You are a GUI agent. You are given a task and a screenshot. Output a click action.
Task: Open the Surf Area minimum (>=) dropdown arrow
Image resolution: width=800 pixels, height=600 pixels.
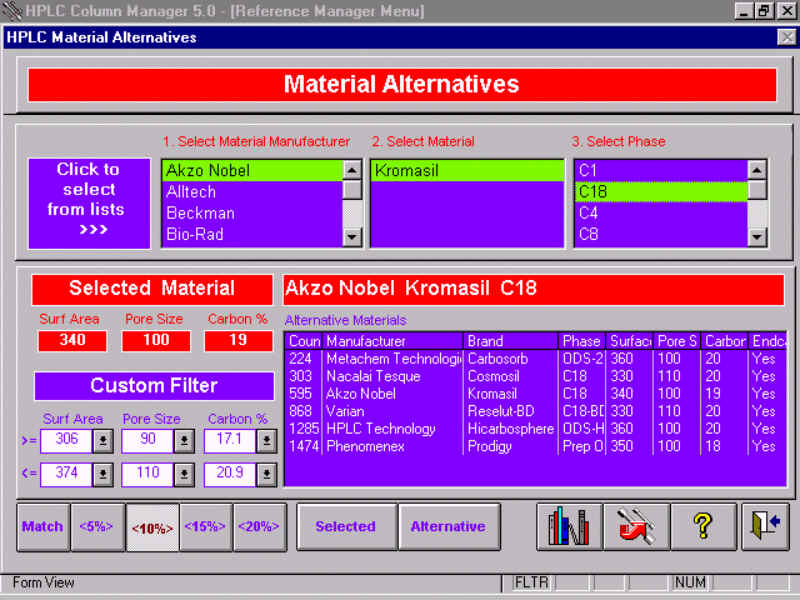click(103, 441)
